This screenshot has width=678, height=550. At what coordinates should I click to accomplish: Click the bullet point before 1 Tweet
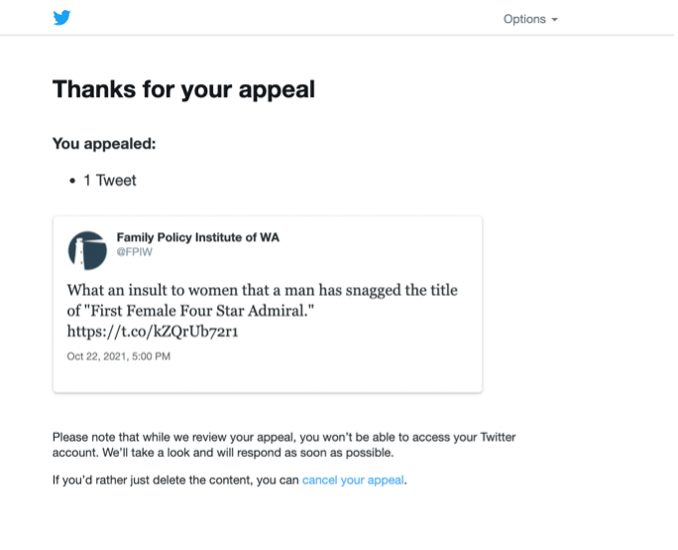tap(73, 181)
